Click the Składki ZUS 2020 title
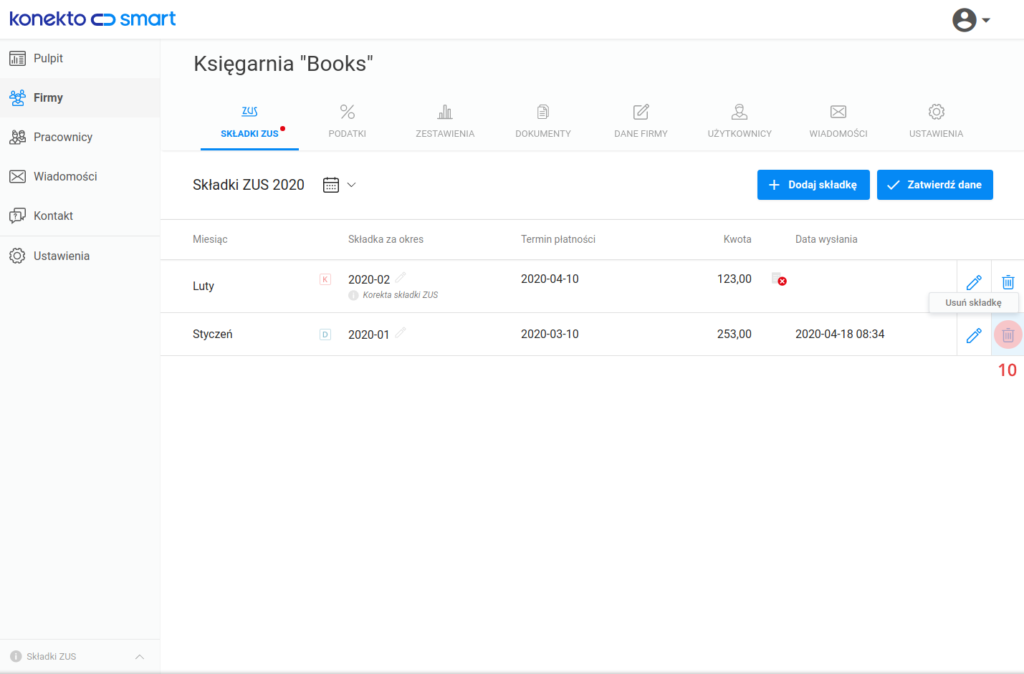This screenshot has height=674, width=1024. coord(249,185)
